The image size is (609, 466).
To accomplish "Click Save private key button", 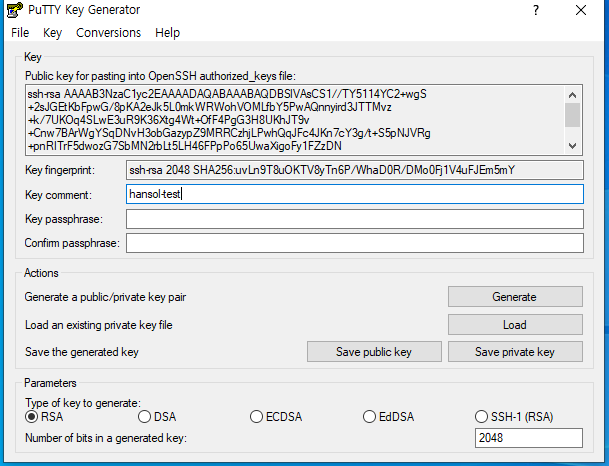I will pyautogui.click(x=515, y=352).
